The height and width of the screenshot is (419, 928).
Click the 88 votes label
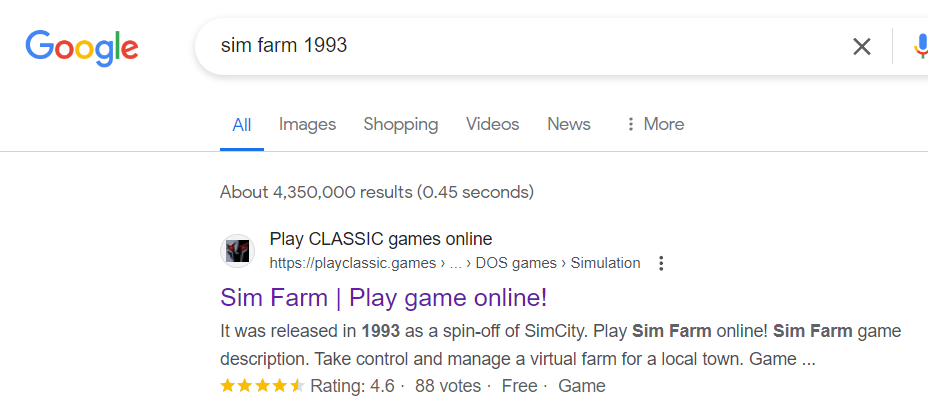click(448, 386)
